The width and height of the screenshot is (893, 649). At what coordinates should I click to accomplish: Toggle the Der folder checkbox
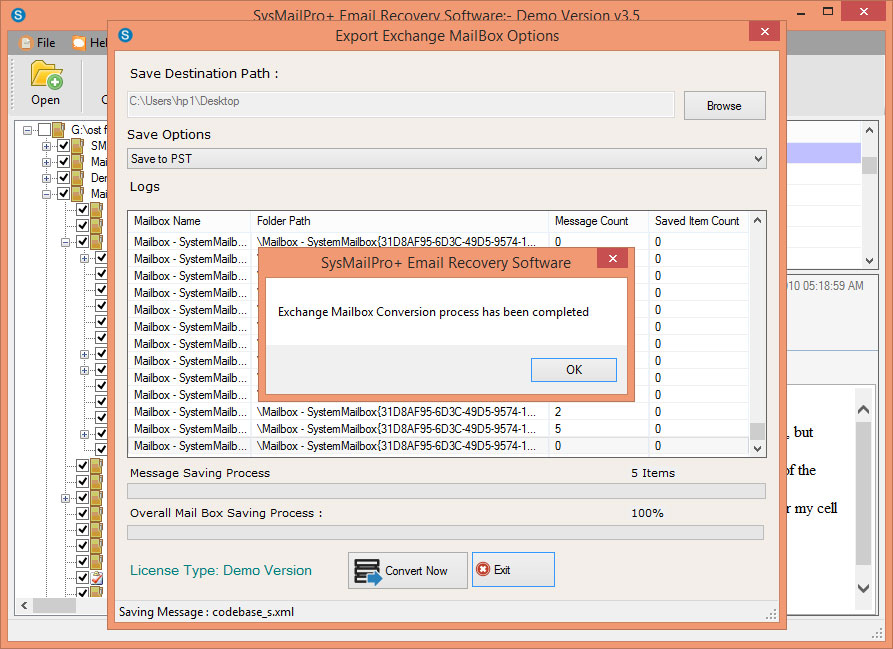click(63, 178)
